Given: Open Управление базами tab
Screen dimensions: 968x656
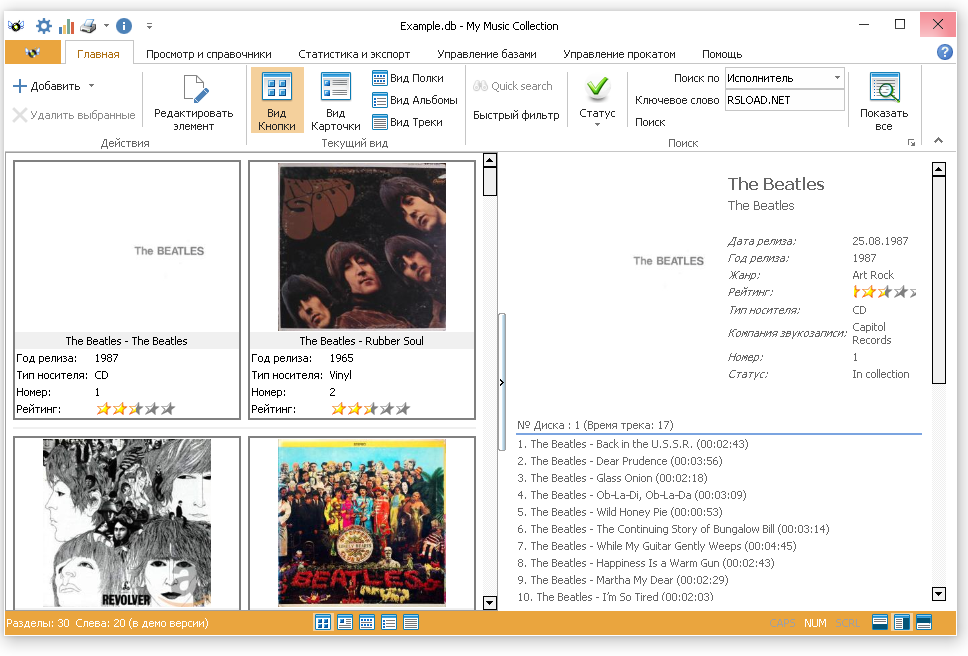Looking at the screenshot, I should [x=486, y=54].
